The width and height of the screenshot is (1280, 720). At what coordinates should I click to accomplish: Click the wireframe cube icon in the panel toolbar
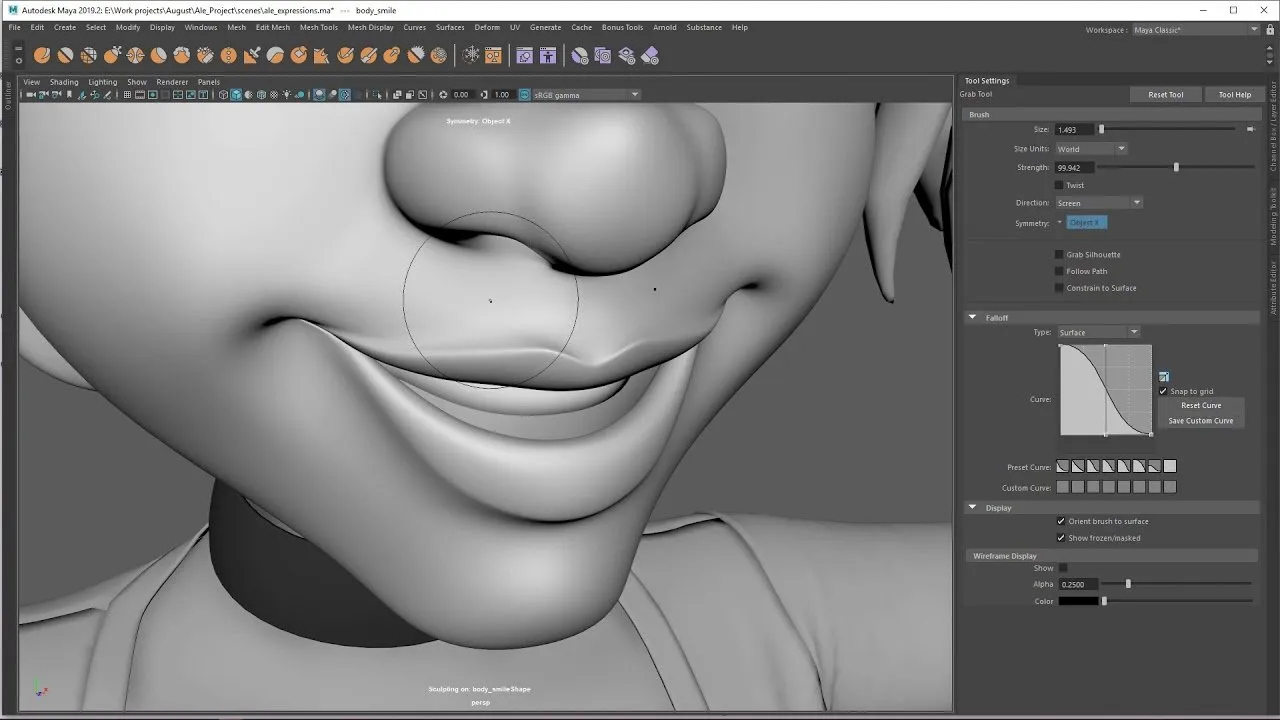[224, 95]
